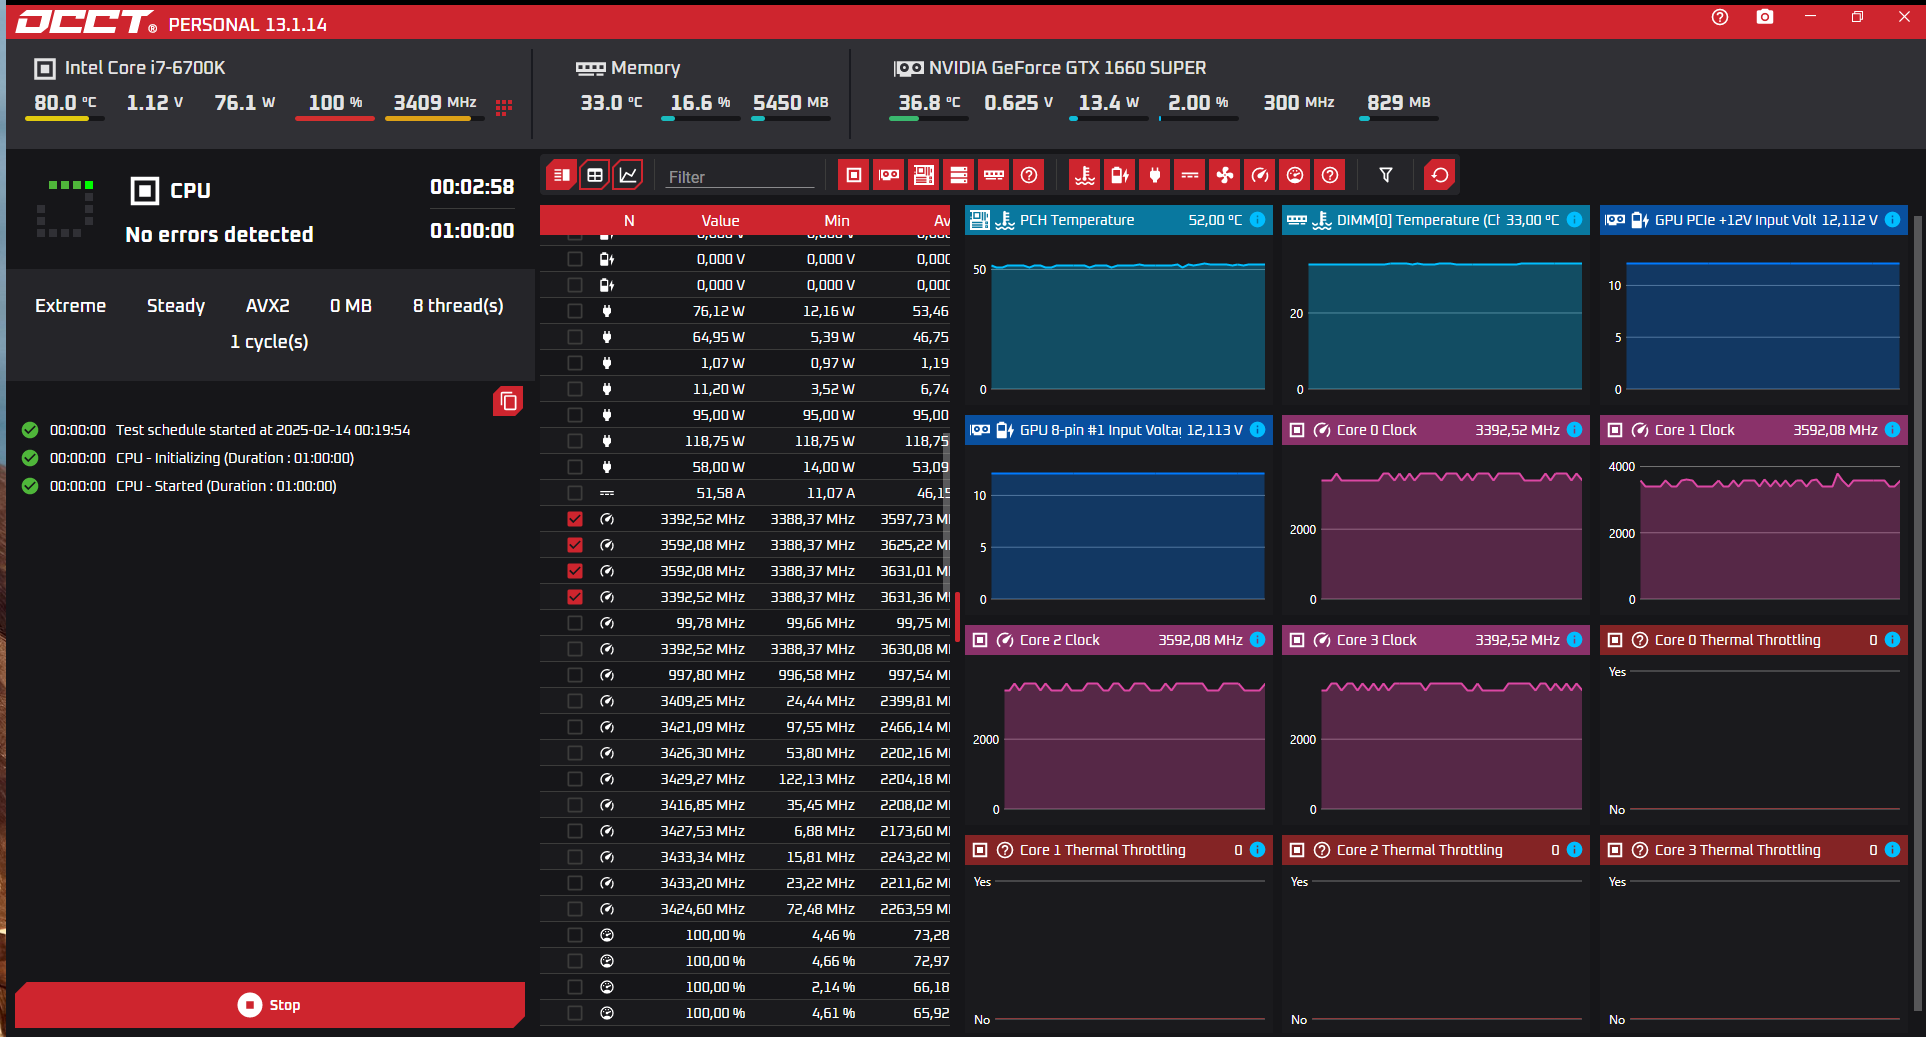
Task: Switch to the table view mode
Action: (595, 175)
